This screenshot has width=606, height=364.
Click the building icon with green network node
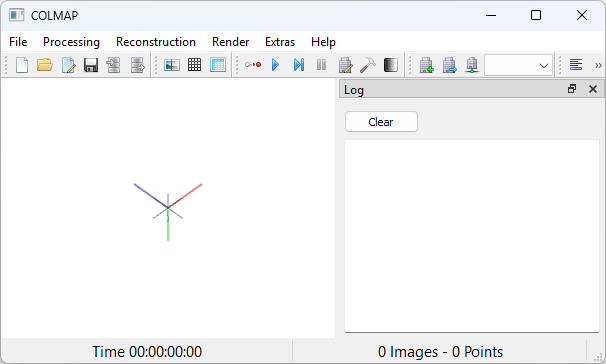pyautogui.click(x=472, y=65)
